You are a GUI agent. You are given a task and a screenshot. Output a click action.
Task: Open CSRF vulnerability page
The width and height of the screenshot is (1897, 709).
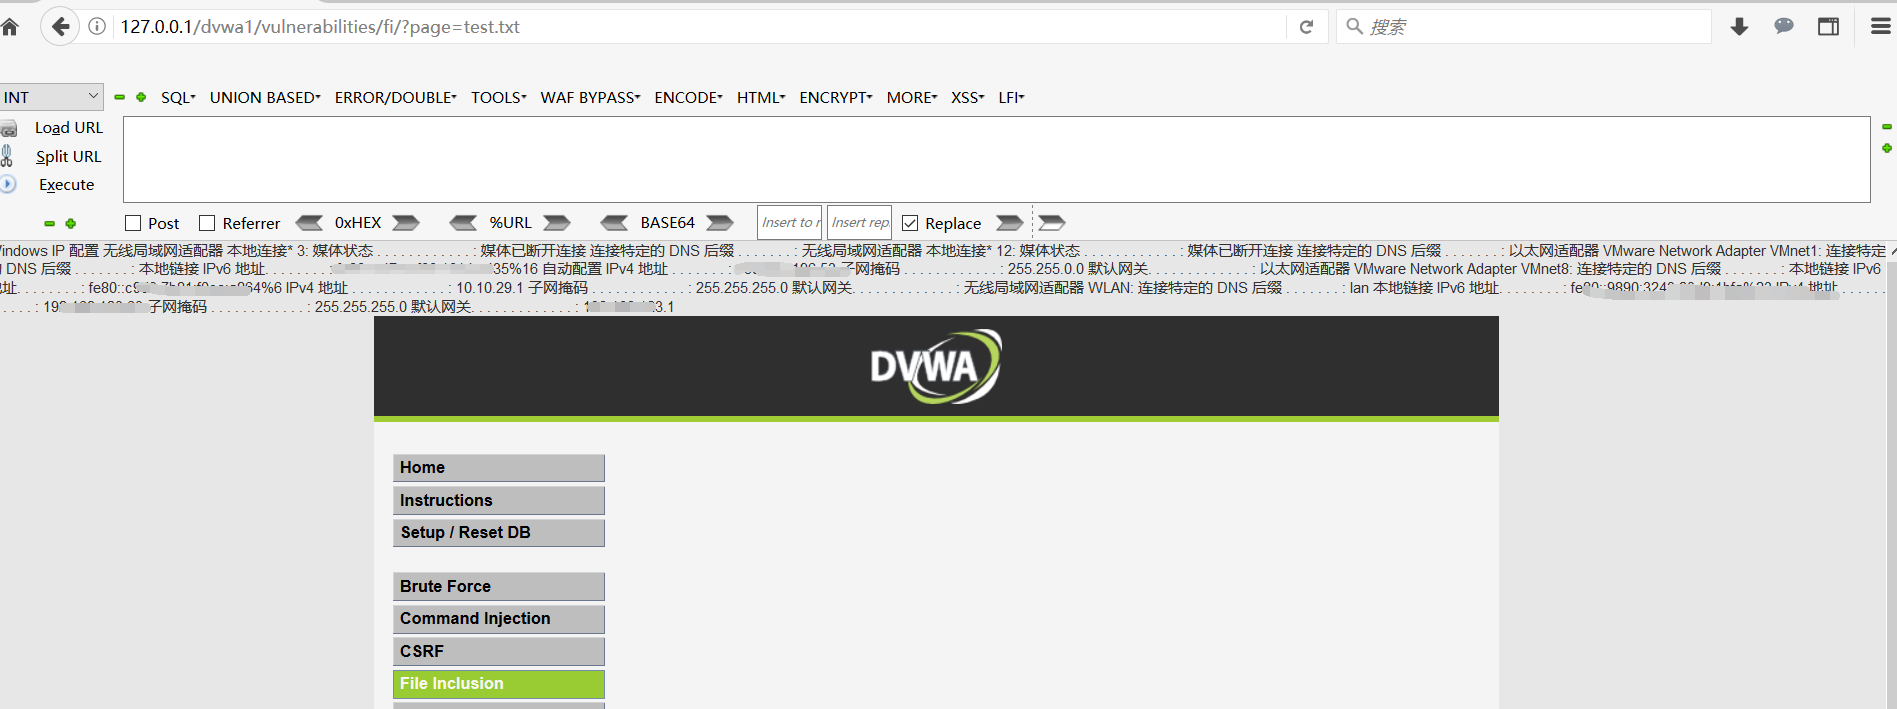point(499,651)
